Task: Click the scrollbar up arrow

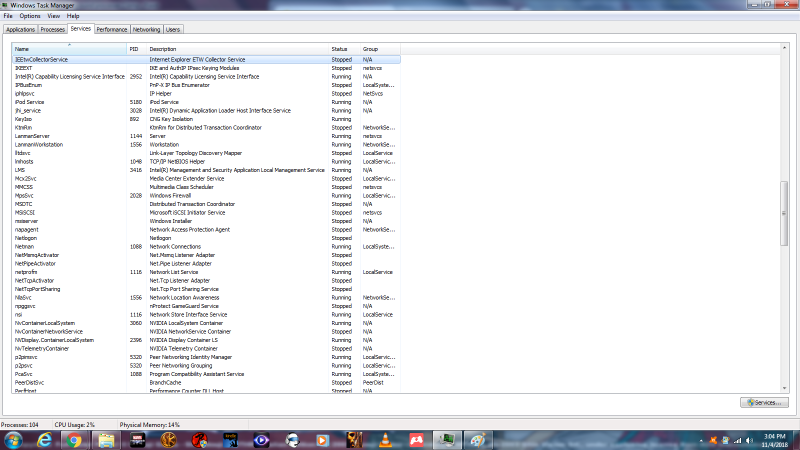Action: 784,48
